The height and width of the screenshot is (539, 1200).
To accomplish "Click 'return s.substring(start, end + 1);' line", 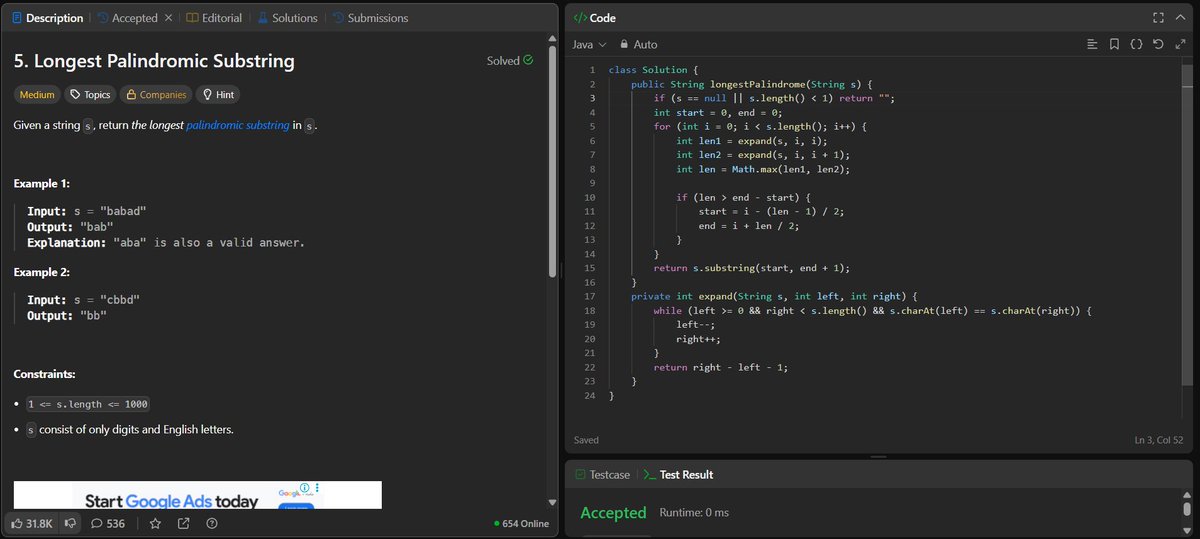I will [x=751, y=268].
